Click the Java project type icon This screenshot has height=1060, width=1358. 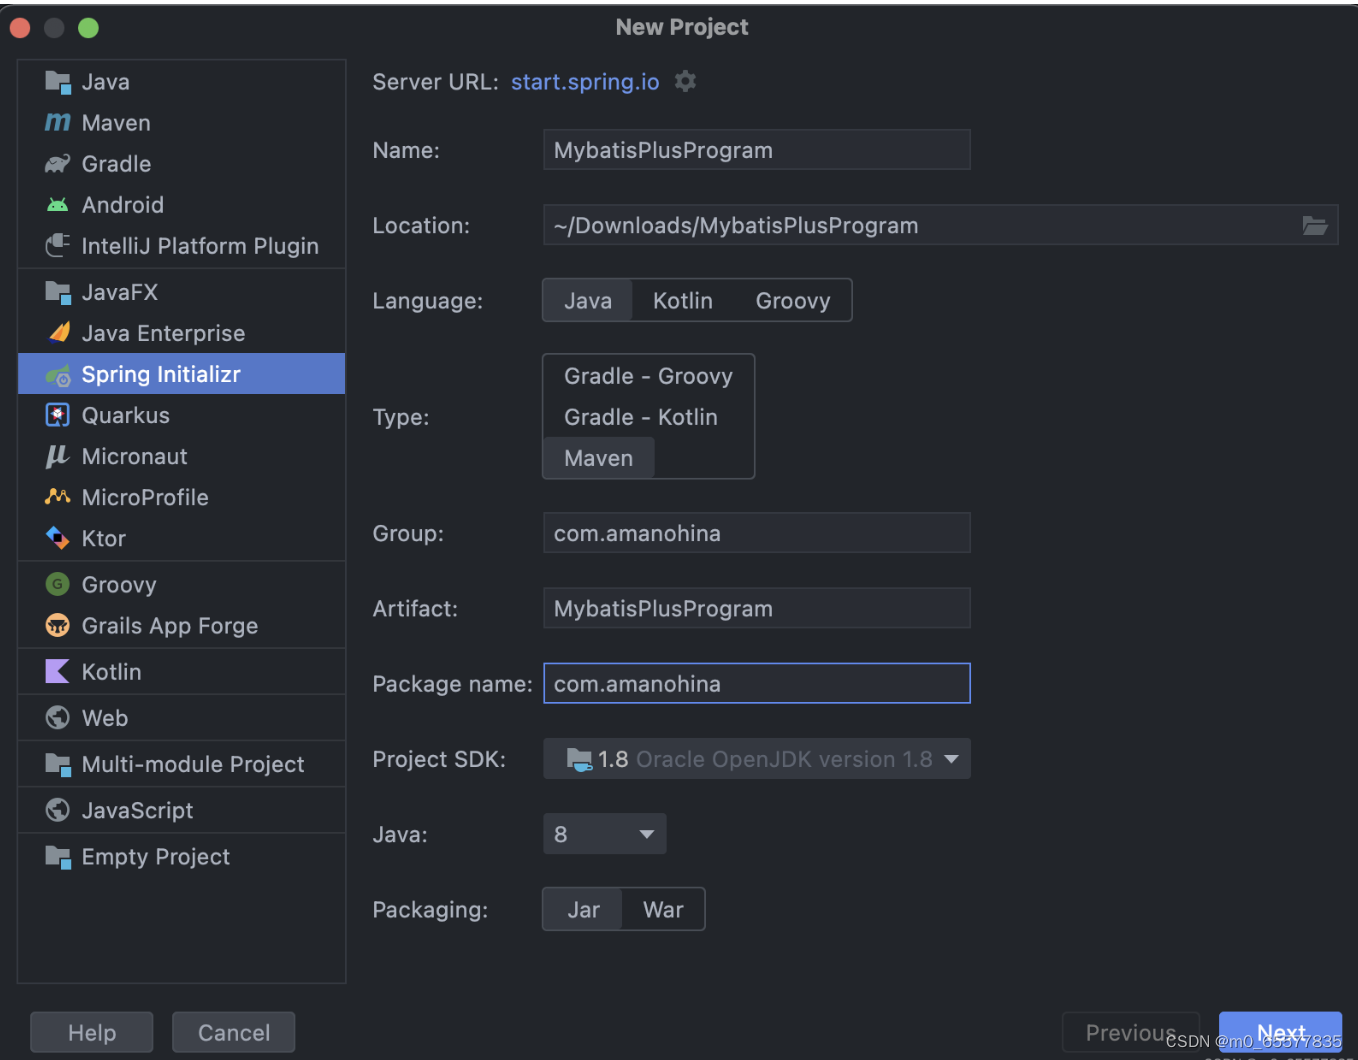[58, 82]
